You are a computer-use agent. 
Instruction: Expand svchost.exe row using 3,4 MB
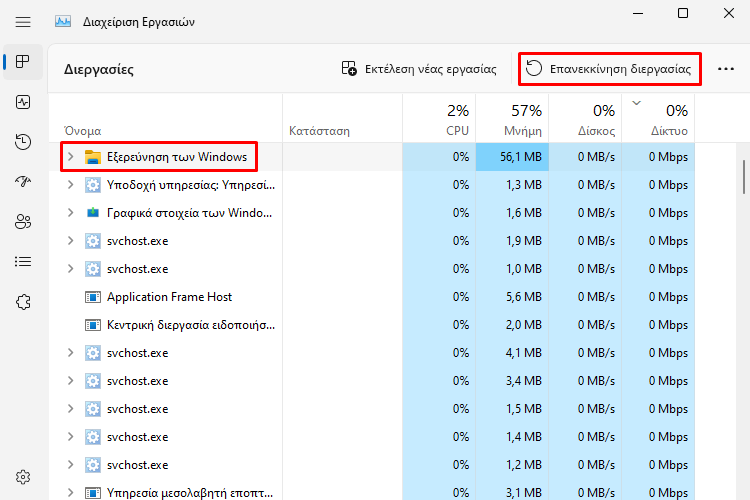(70, 380)
